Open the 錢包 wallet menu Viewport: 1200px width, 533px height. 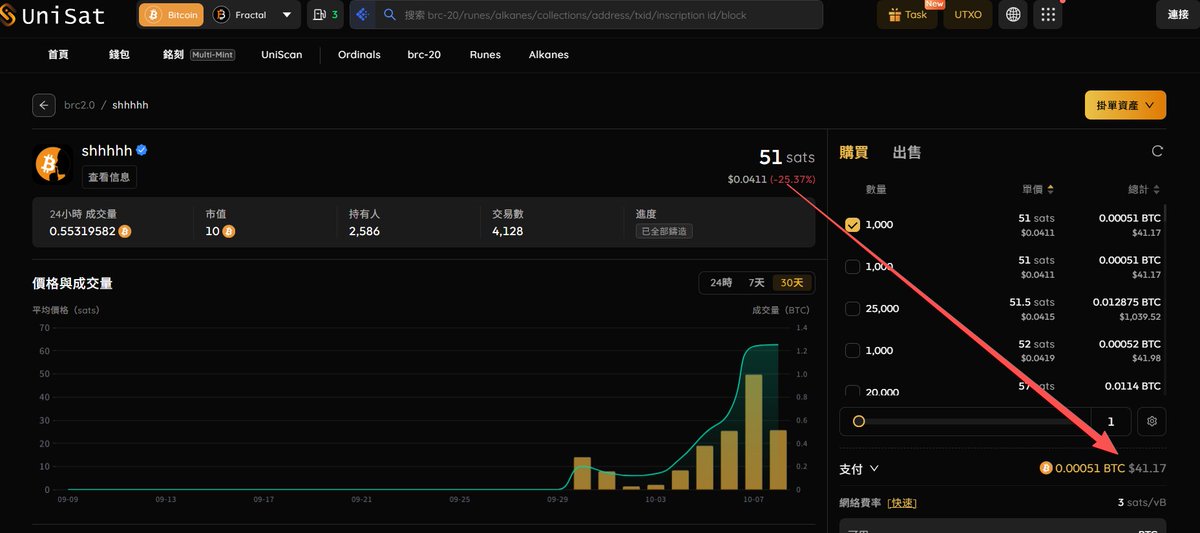point(119,55)
